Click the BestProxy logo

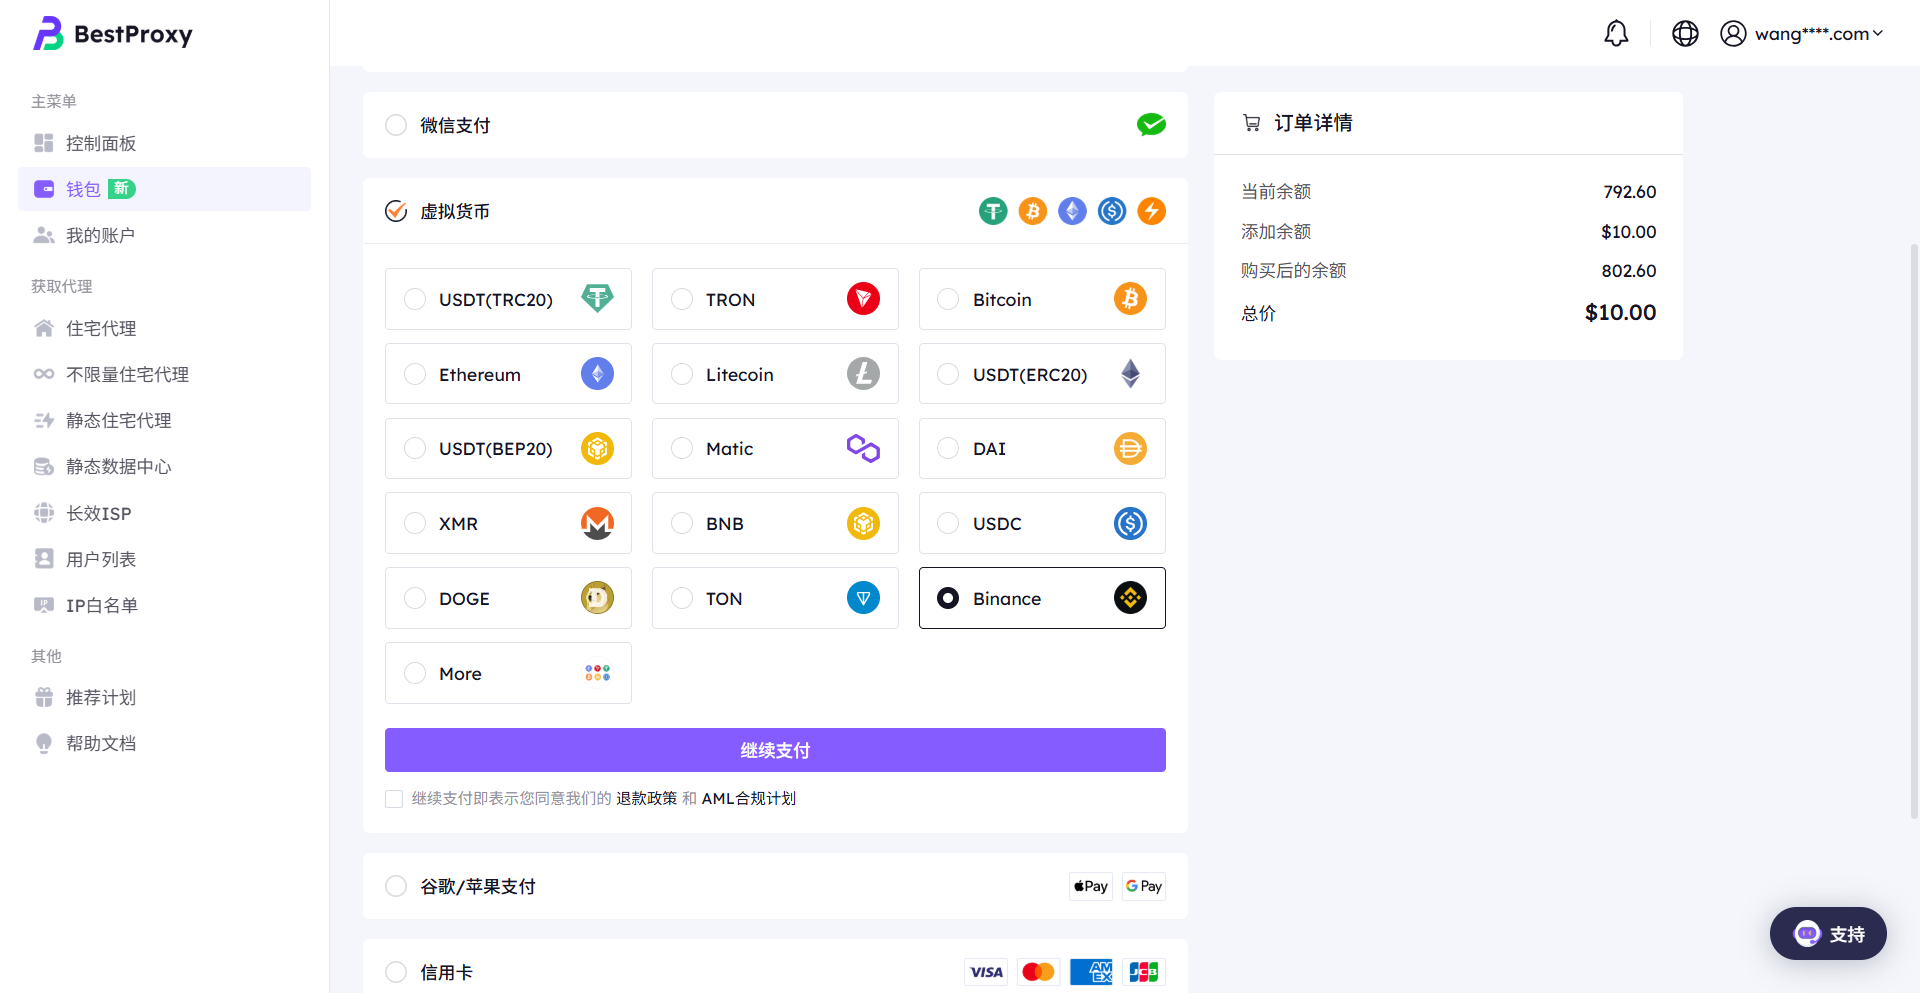click(x=113, y=34)
